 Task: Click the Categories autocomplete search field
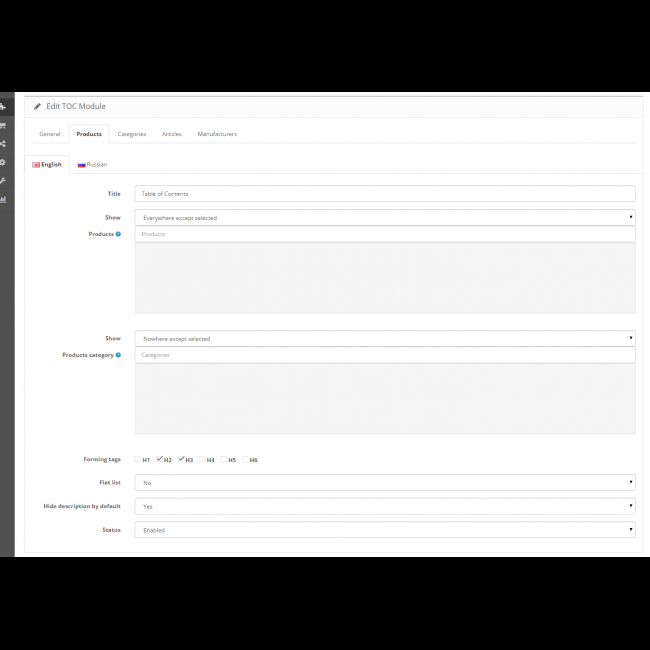[x=385, y=355]
